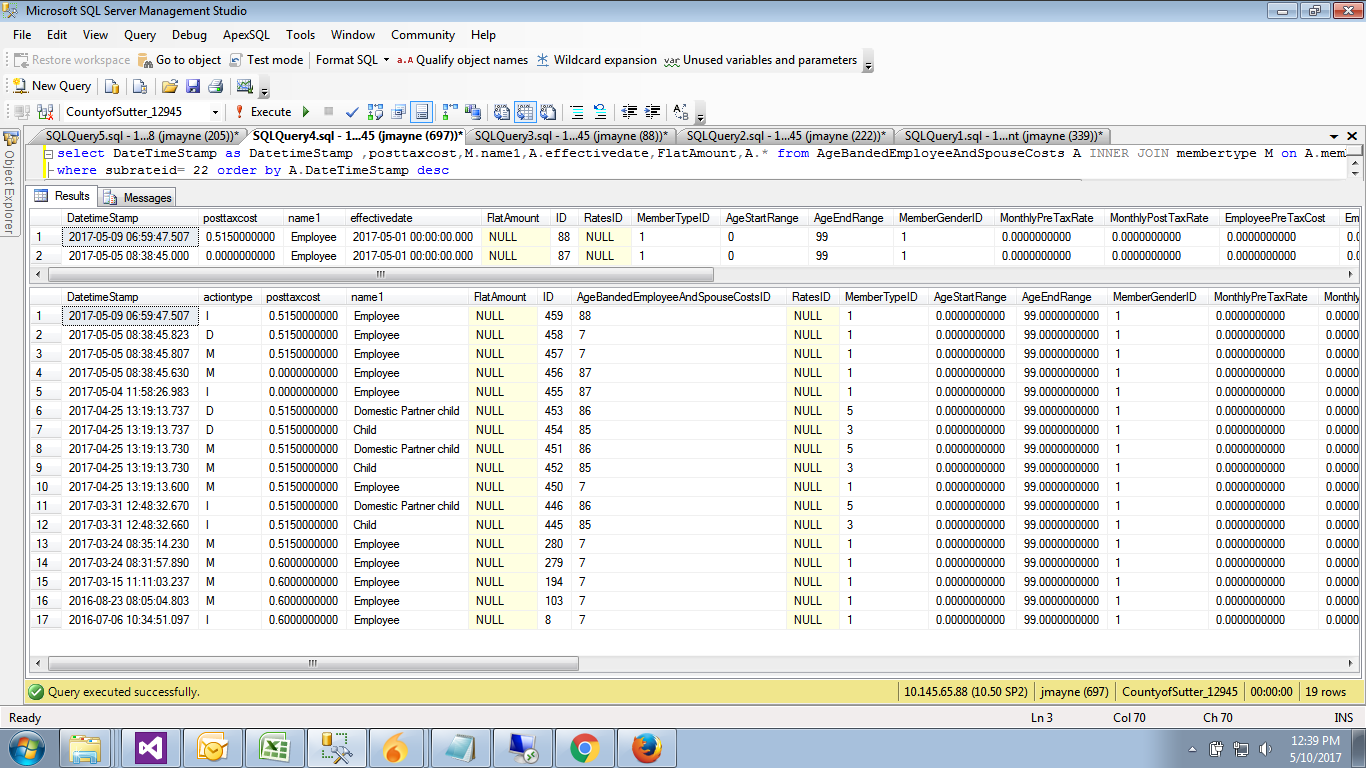This screenshot has width=1366, height=768.
Task: Click the Execute button
Action: 263,112
